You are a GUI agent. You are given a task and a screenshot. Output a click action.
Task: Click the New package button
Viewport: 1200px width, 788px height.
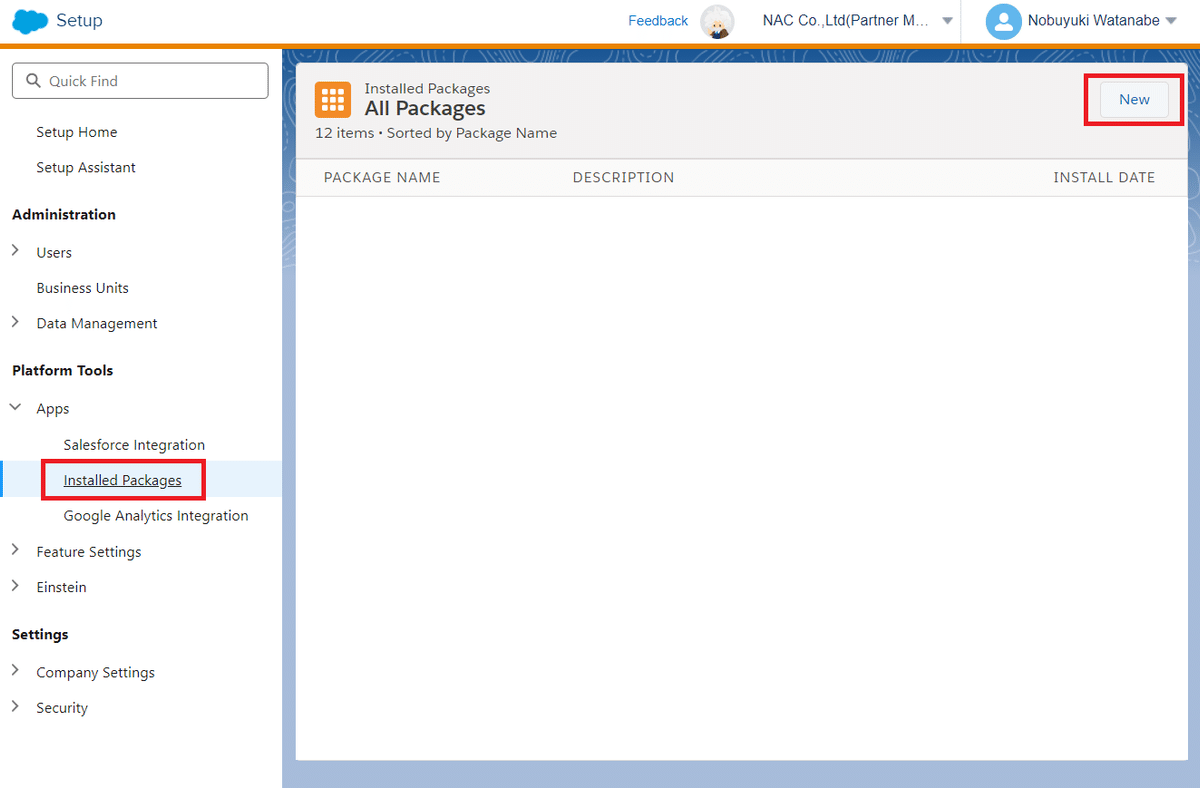(x=1134, y=99)
